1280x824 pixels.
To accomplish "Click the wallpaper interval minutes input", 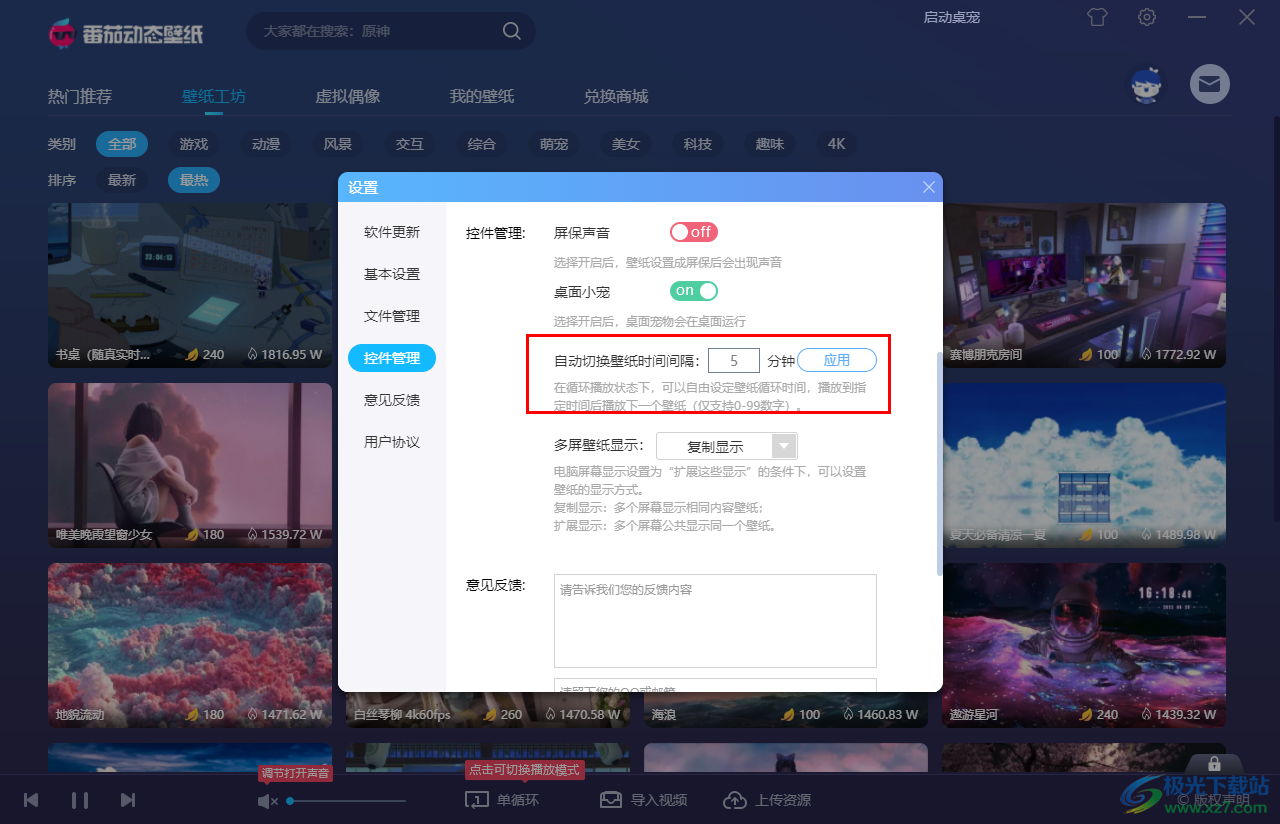I will click(x=734, y=360).
